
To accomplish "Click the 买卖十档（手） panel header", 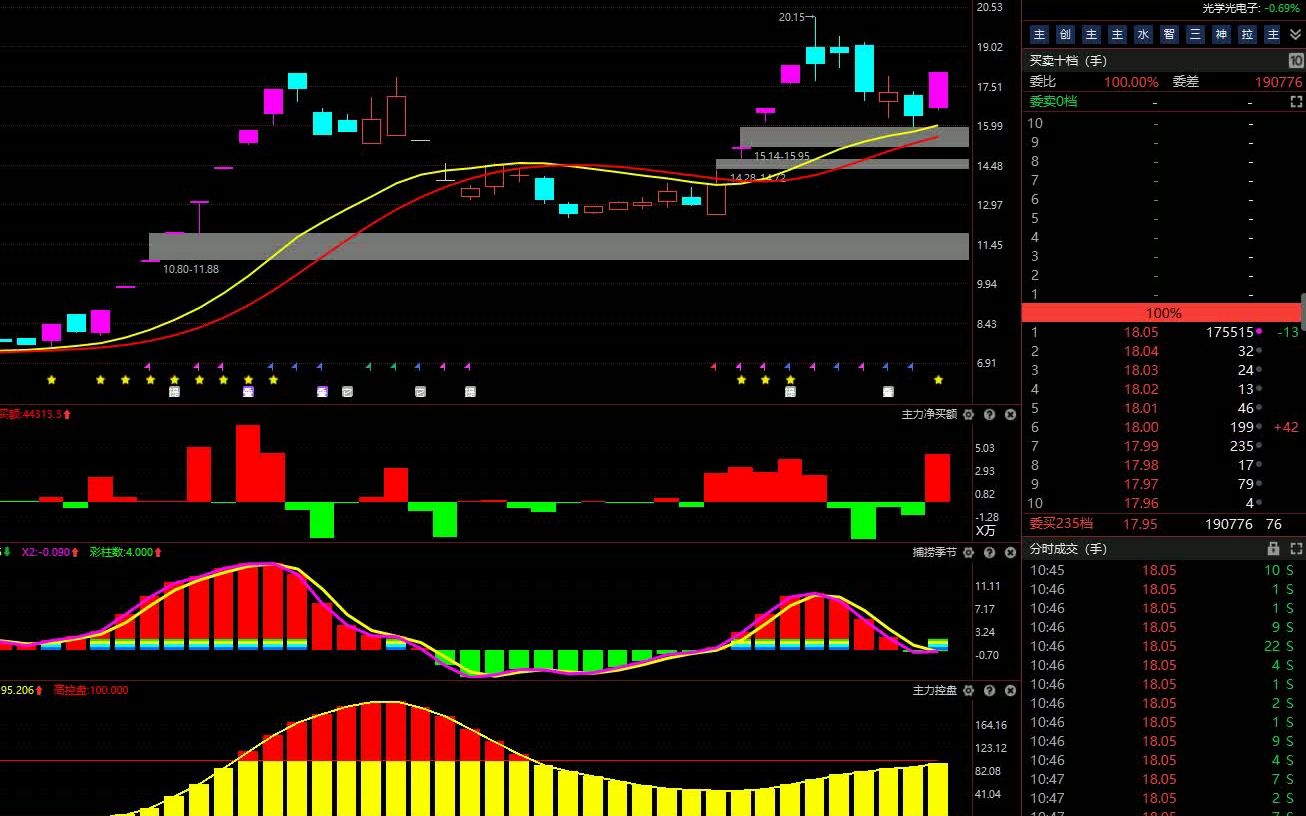I will [x=1069, y=61].
